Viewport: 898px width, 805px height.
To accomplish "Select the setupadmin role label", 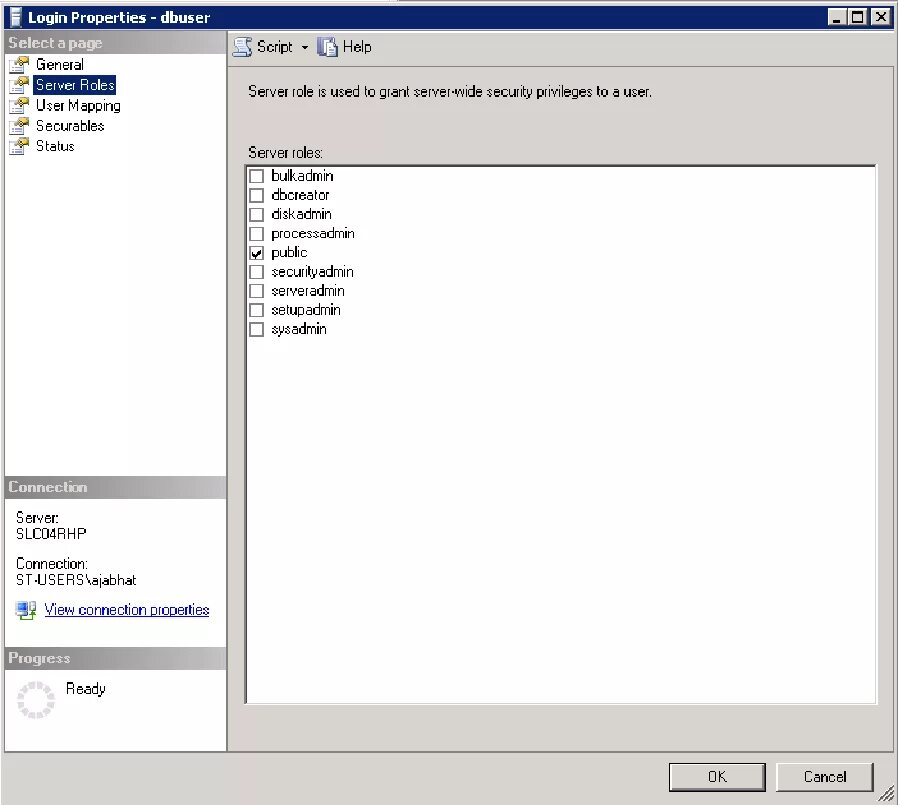I will 306,310.
